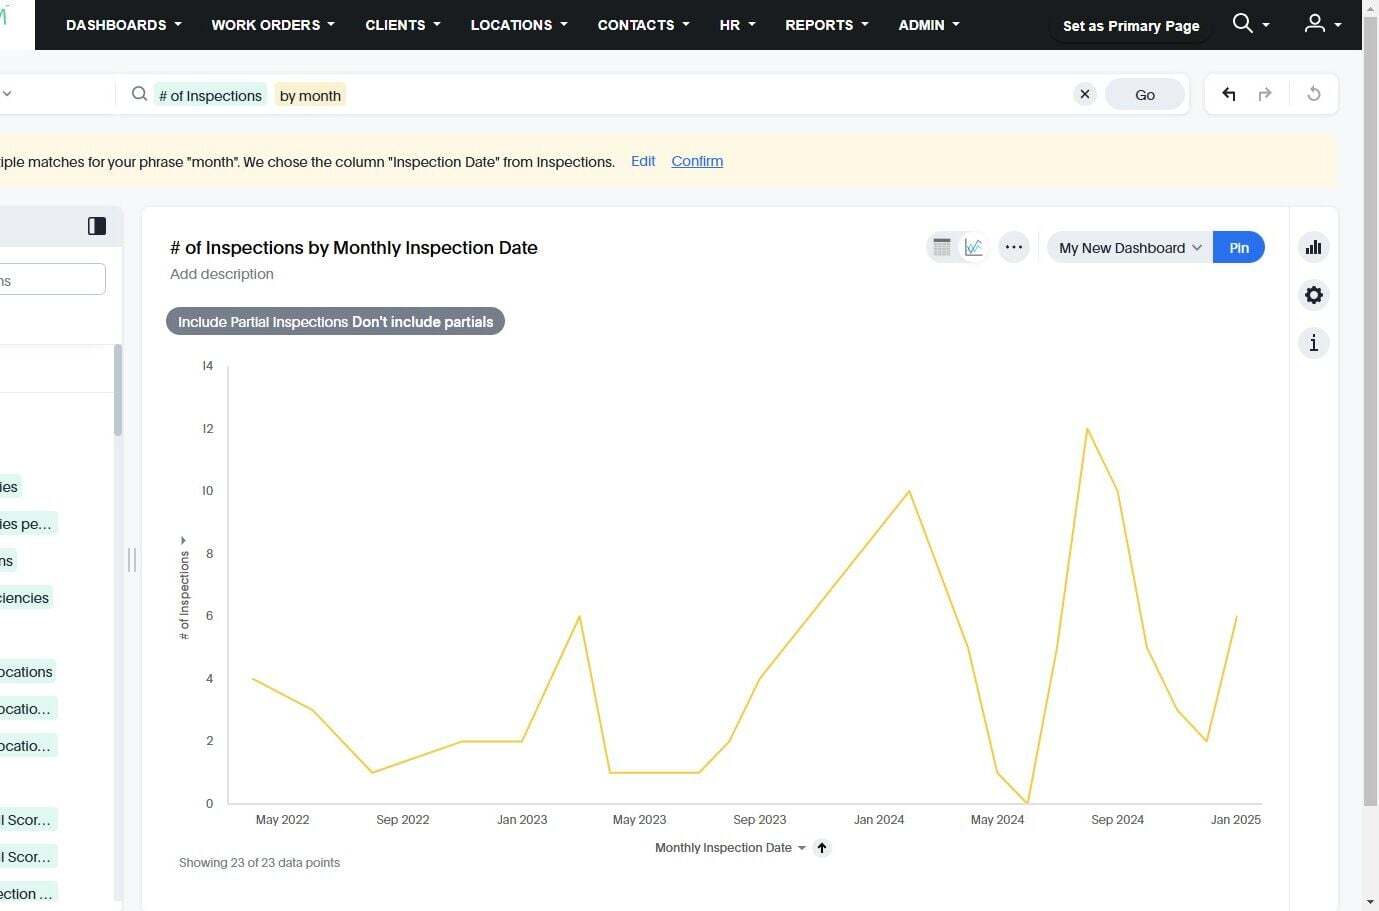Select the '# of Inspections' search token

[x=210, y=95]
